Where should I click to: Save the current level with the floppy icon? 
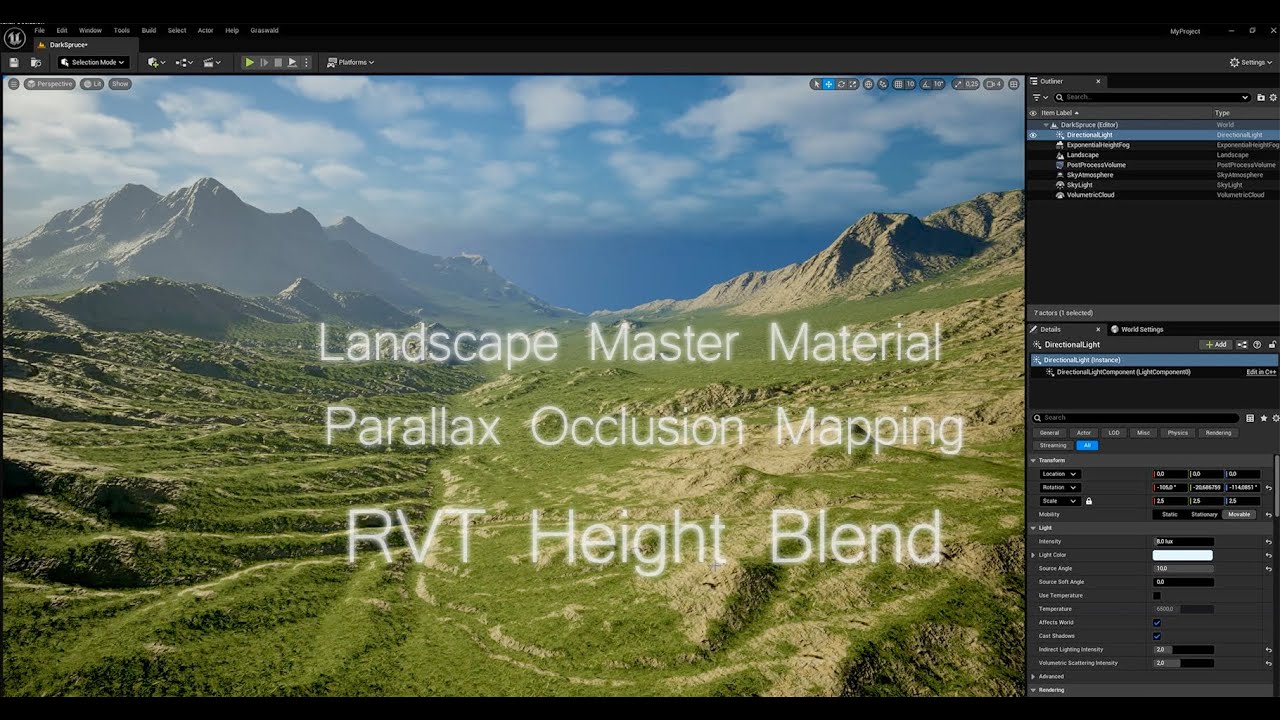[x=14, y=62]
